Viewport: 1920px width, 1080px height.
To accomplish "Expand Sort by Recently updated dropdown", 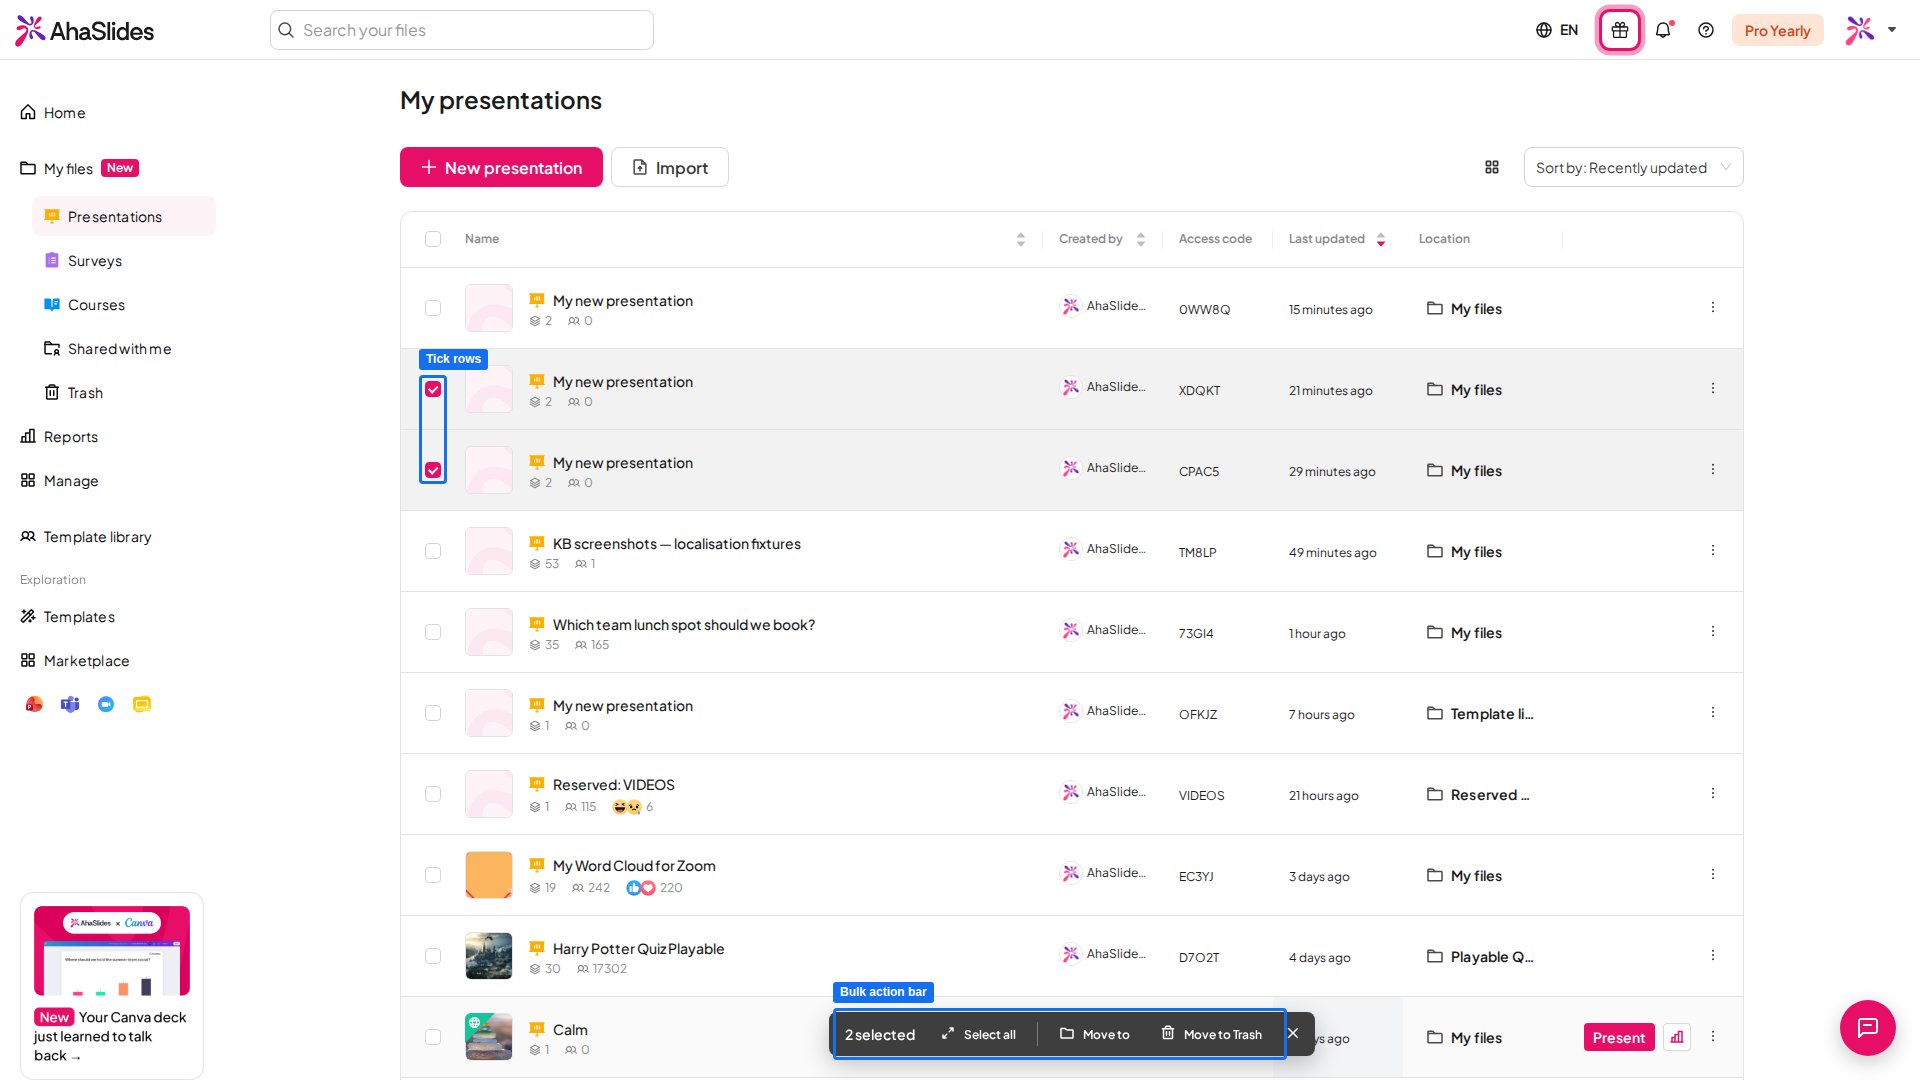I will pos(1633,167).
